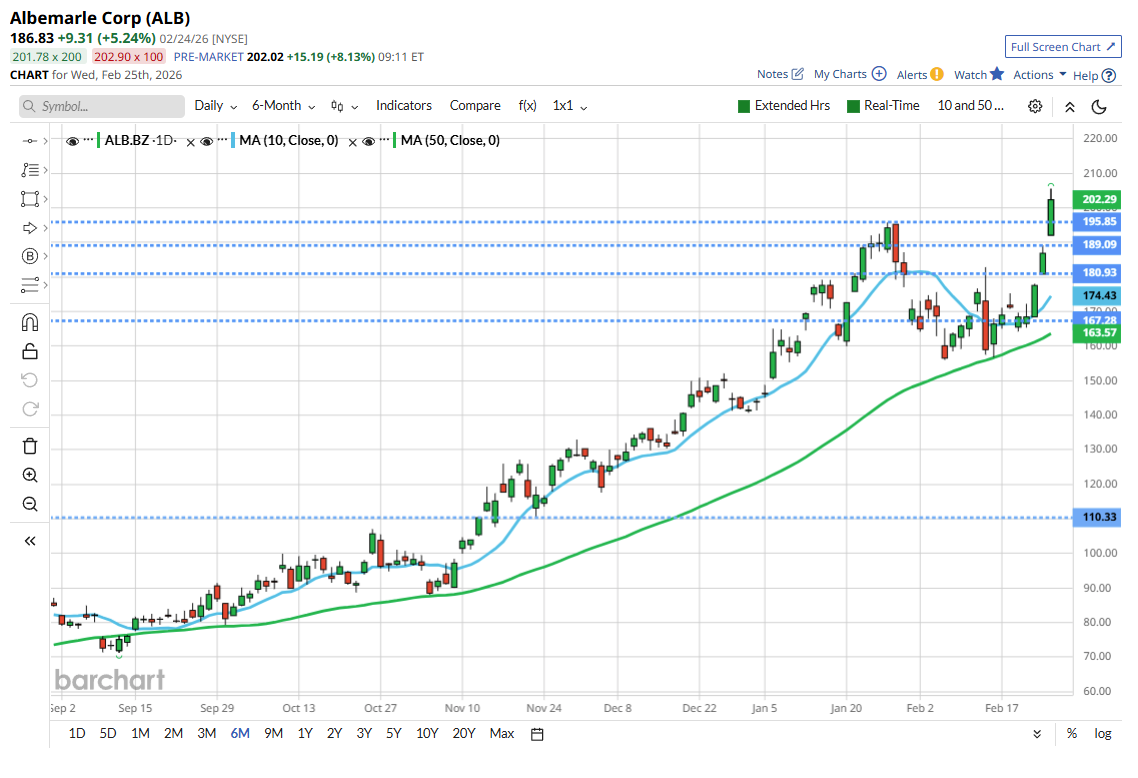Screen dimensions: 1138x778
Task: Open the My Charts link
Action: [x=849, y=74]
